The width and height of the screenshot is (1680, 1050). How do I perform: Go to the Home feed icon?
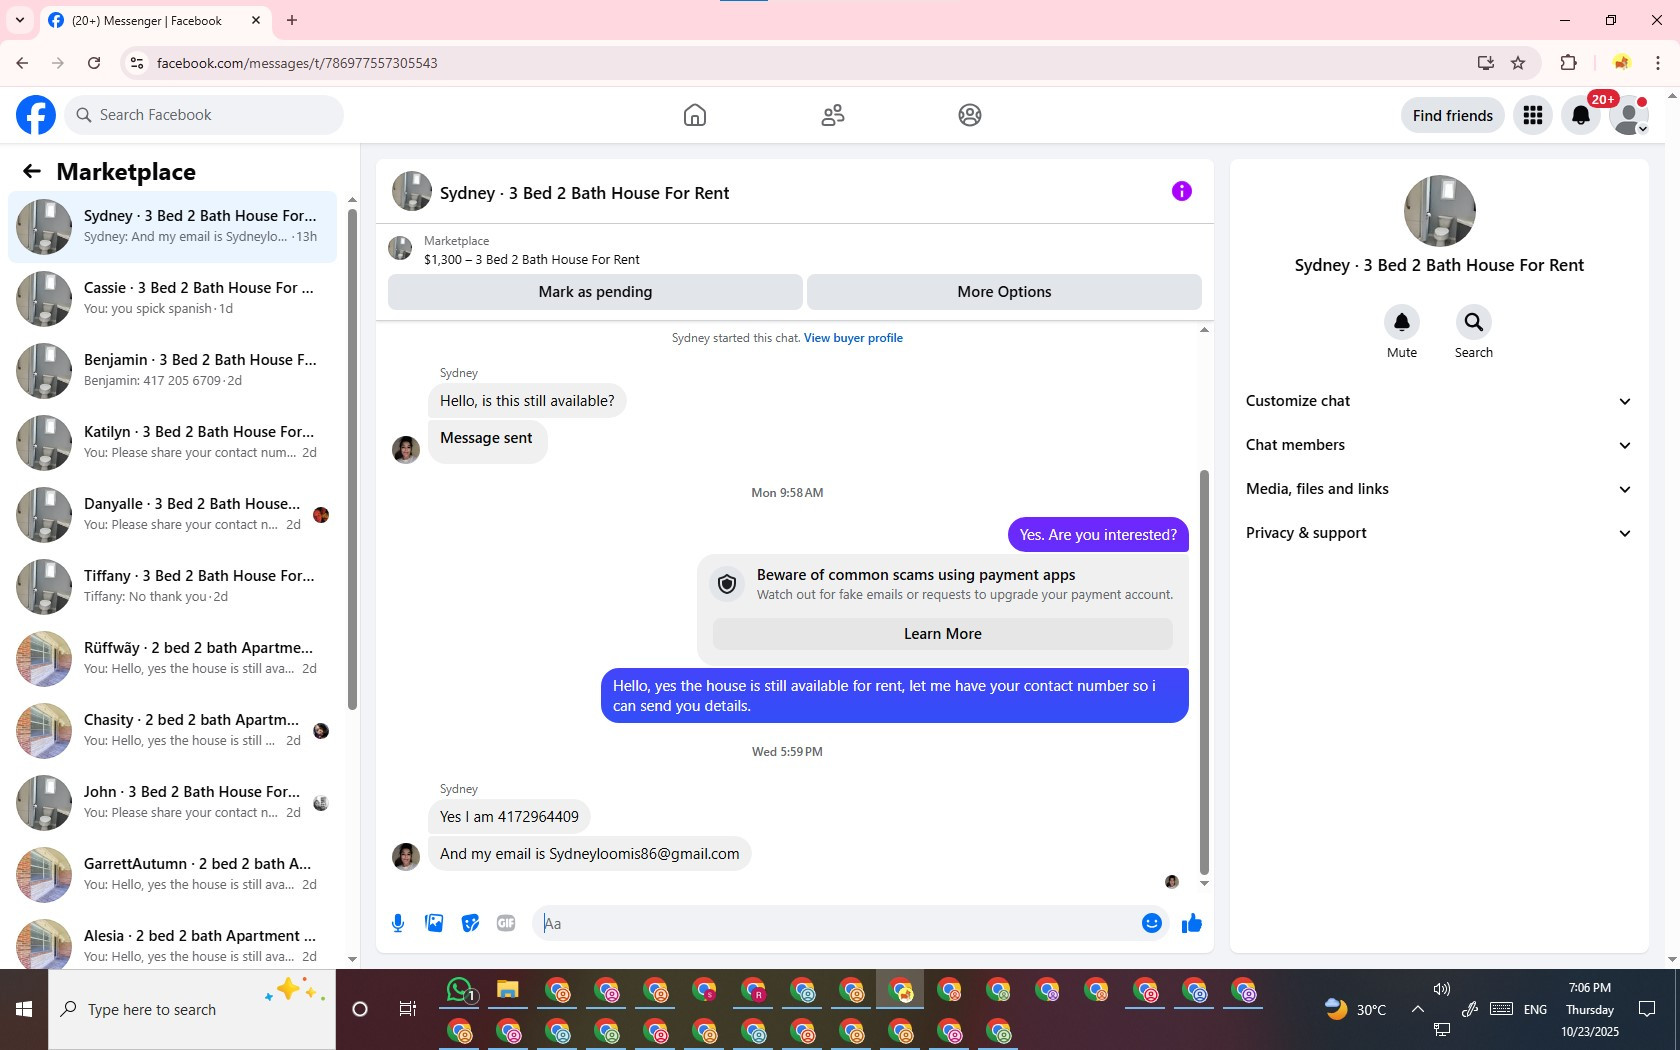coord(695,115)
